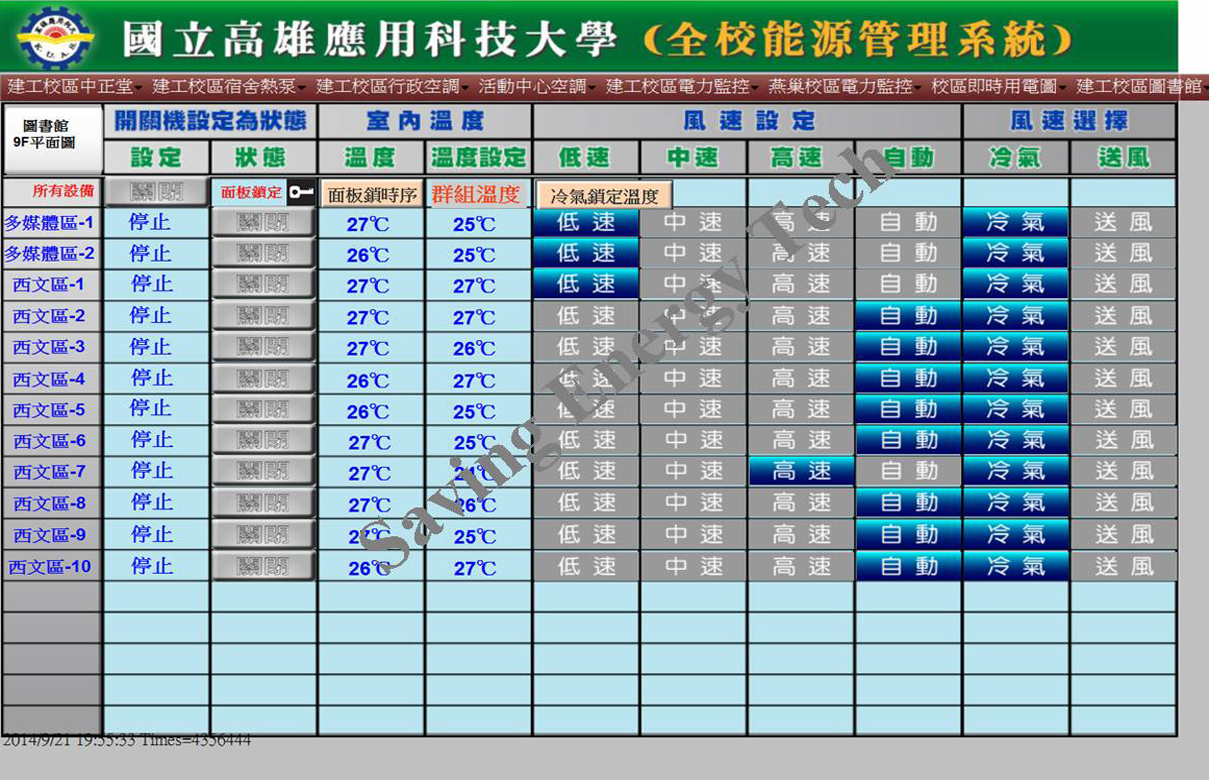
Task: Set 西文區-2 fan speed to 自動
Action: pos(908,316)
